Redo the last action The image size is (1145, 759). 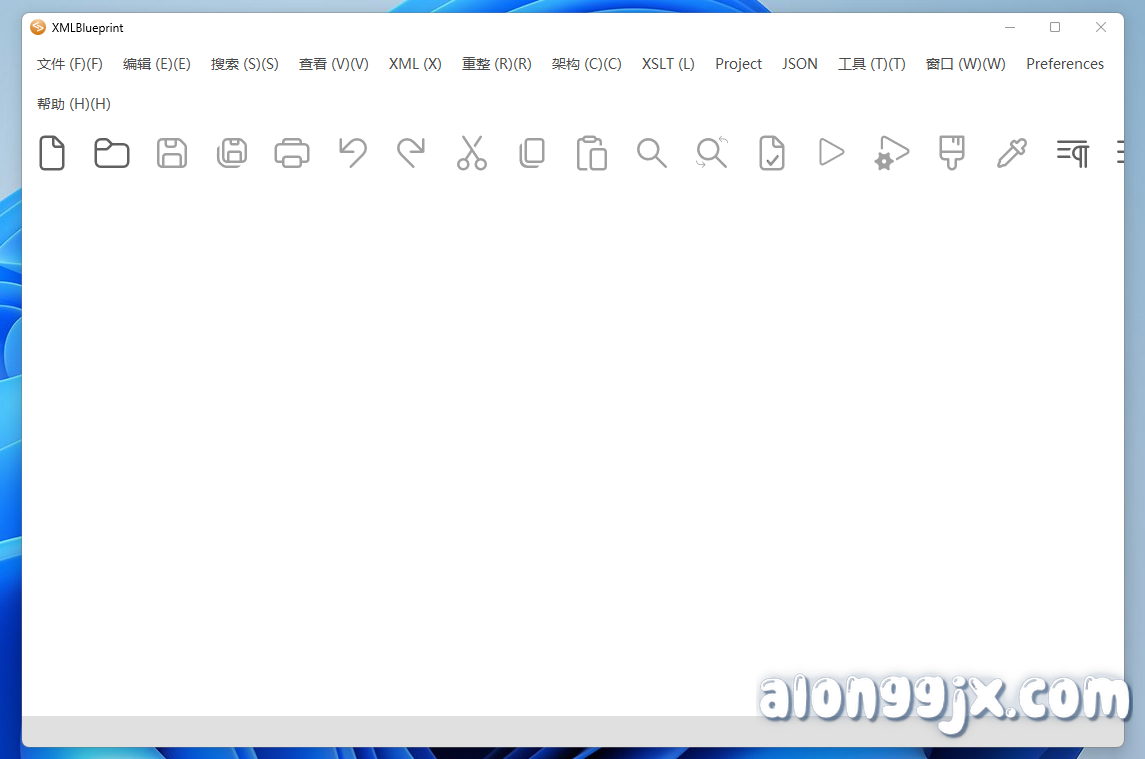[412, 152]
